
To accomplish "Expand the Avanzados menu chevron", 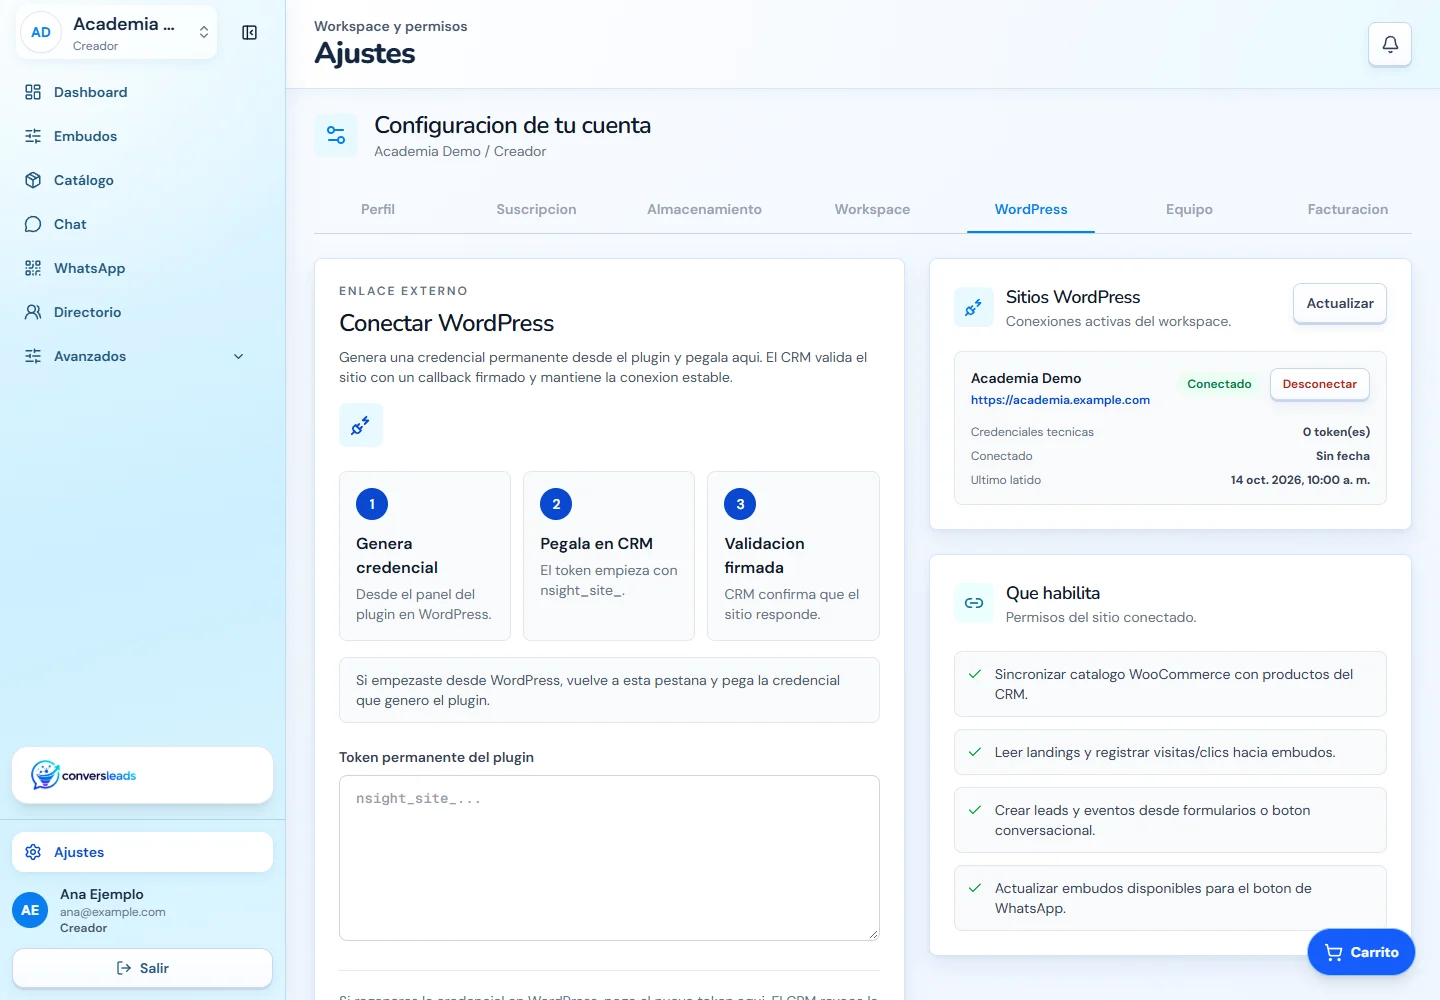I will [x=238, y=356].
